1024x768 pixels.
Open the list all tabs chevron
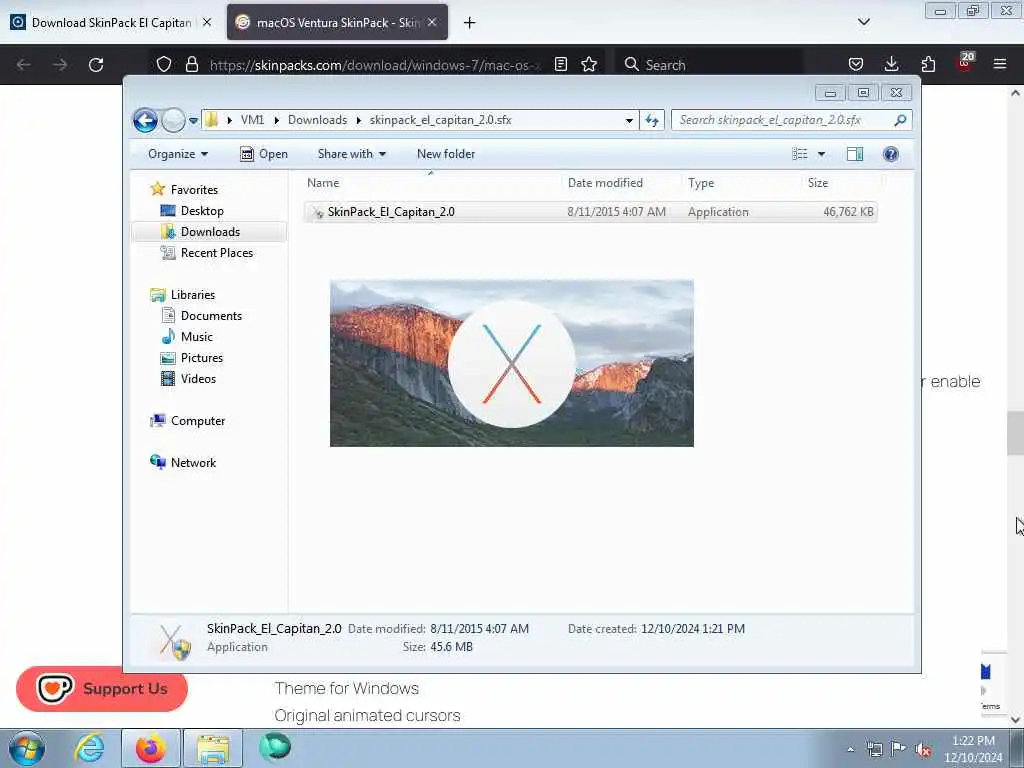(x=863, y=22)
